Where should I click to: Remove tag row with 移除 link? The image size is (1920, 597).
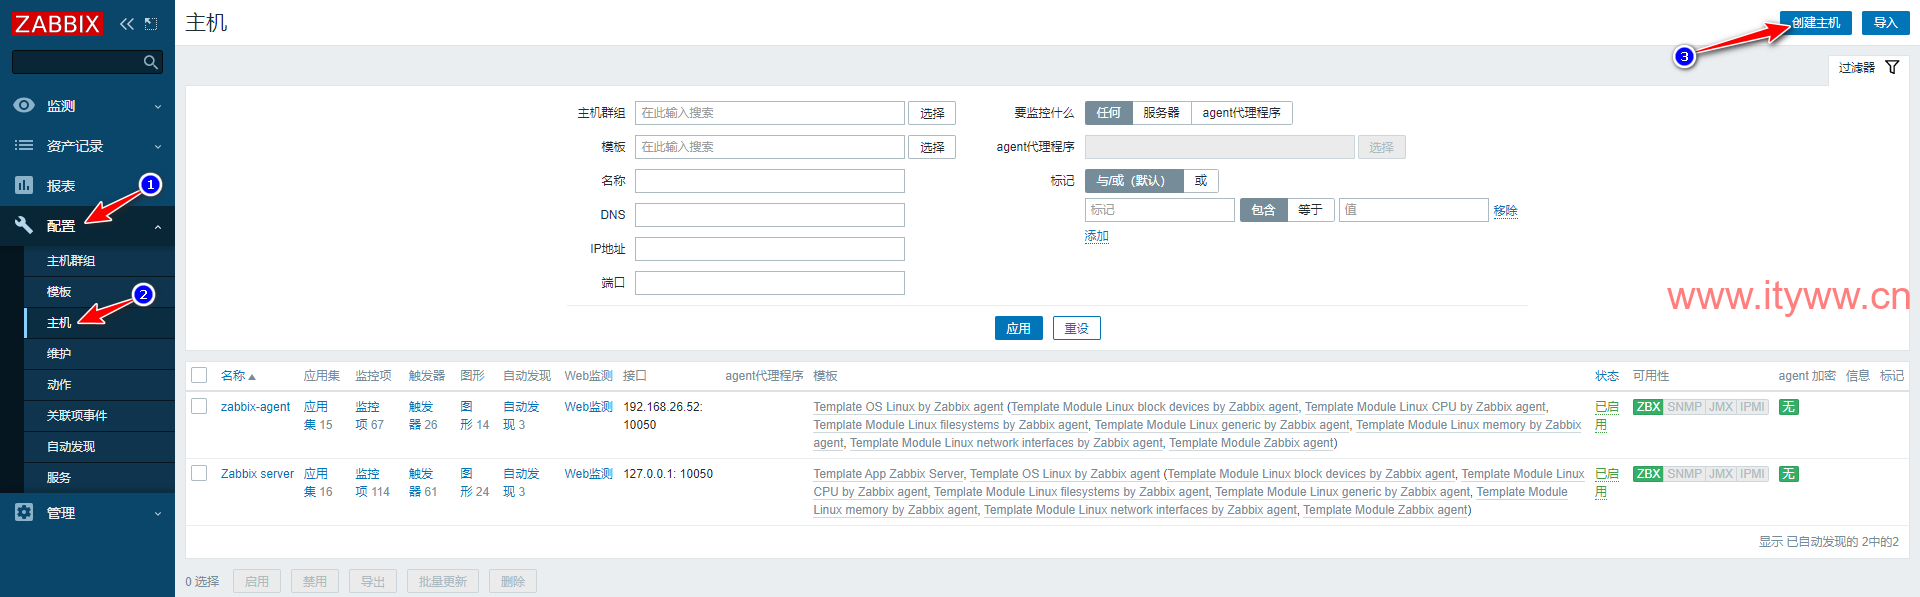(x=1506, y=210)
